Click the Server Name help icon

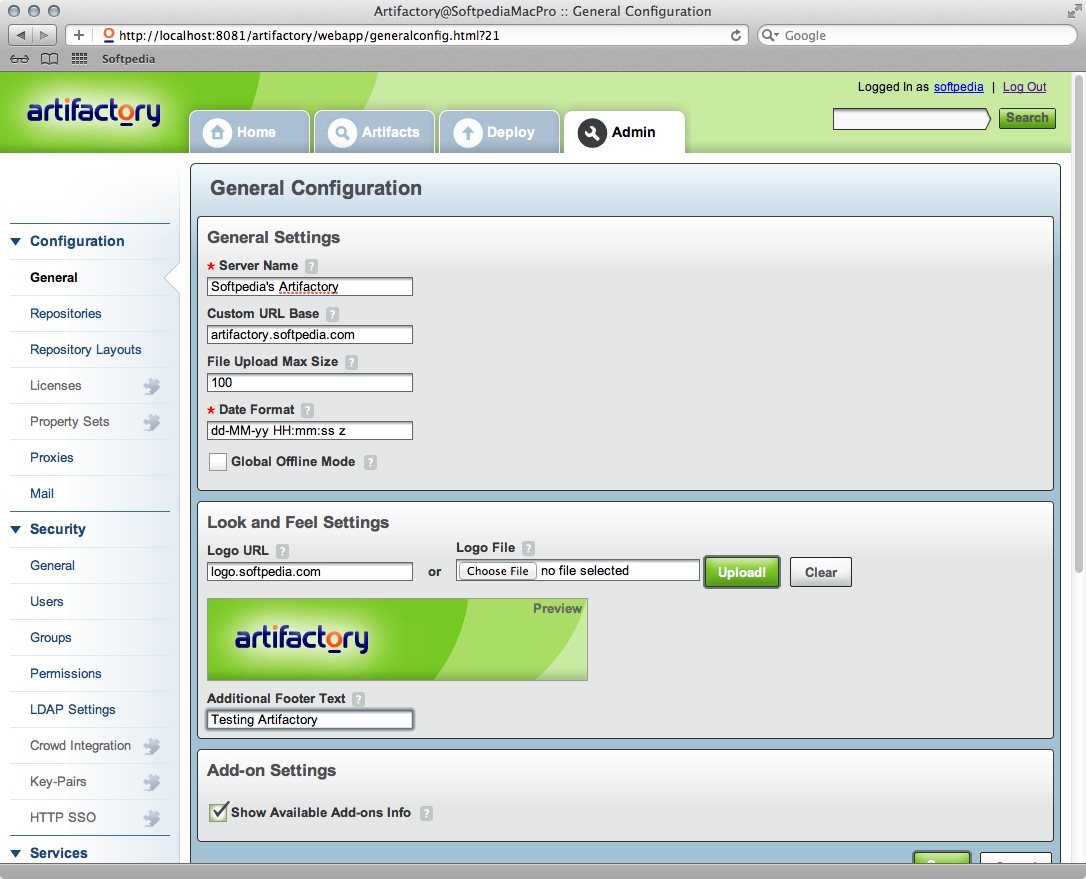tap(312, 266)
